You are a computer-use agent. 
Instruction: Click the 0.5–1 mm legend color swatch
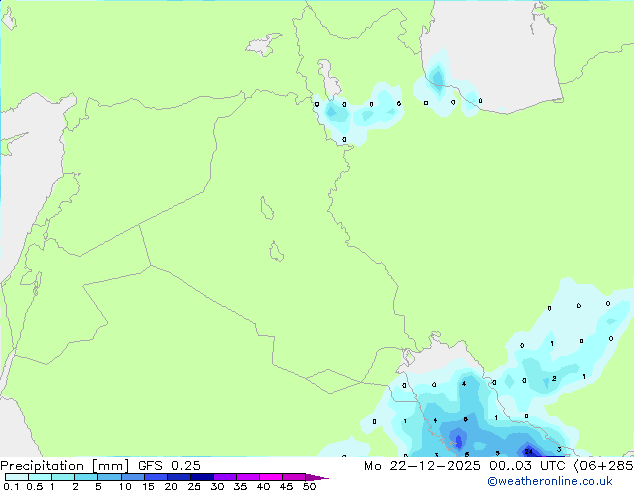pyautogui.click(x=40, y=477)
